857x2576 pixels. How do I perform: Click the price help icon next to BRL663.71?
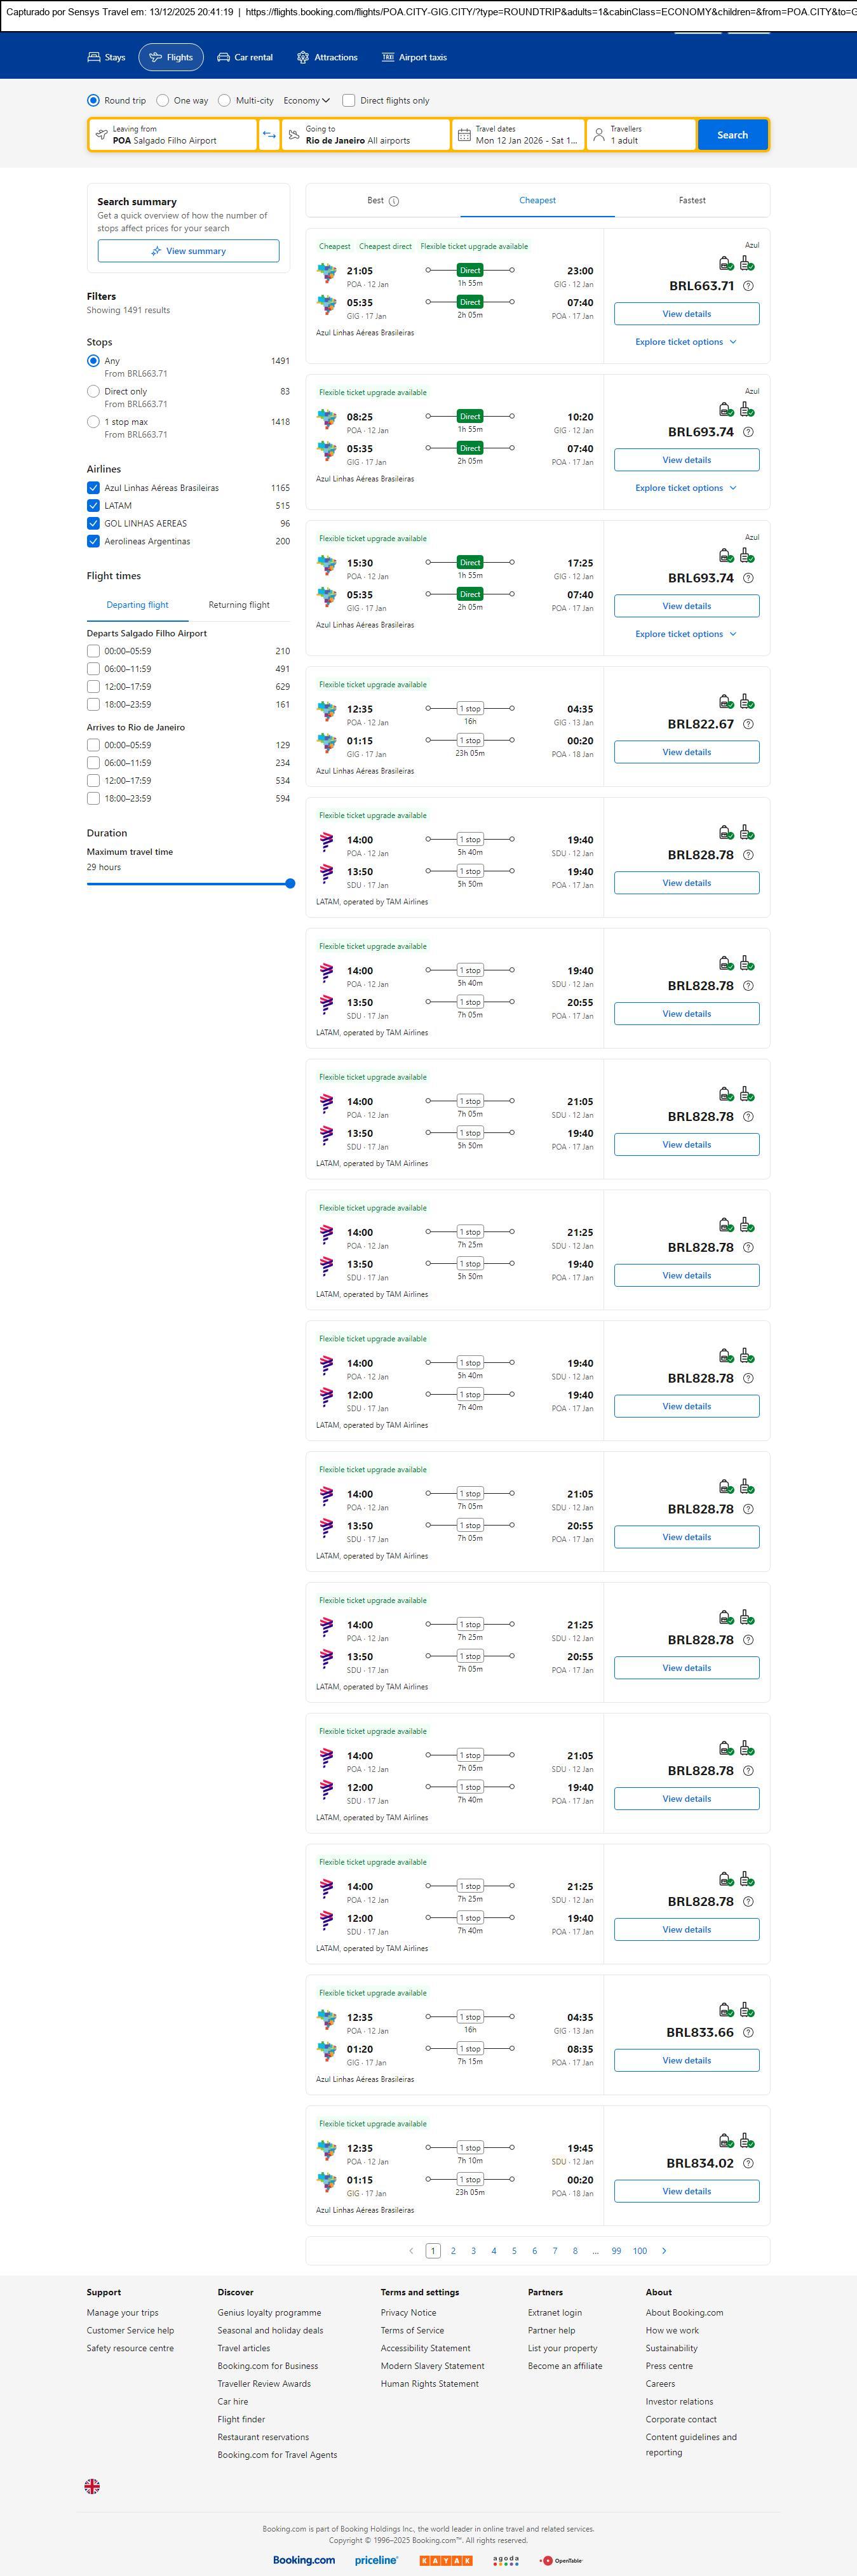[x=748, y=286]
